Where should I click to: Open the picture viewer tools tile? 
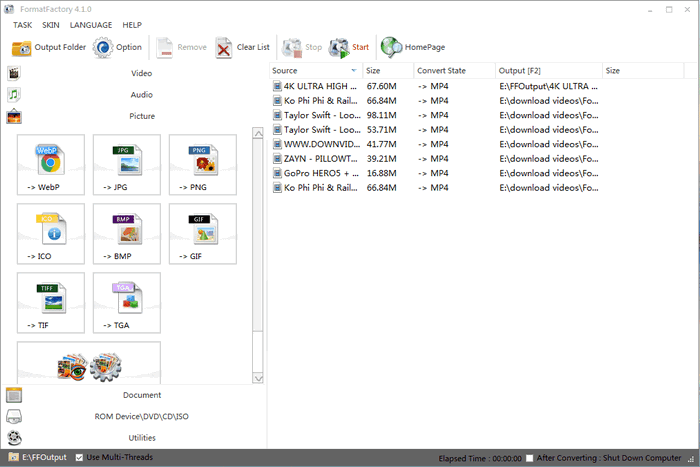pyautogui.click(x=89, y=363)
